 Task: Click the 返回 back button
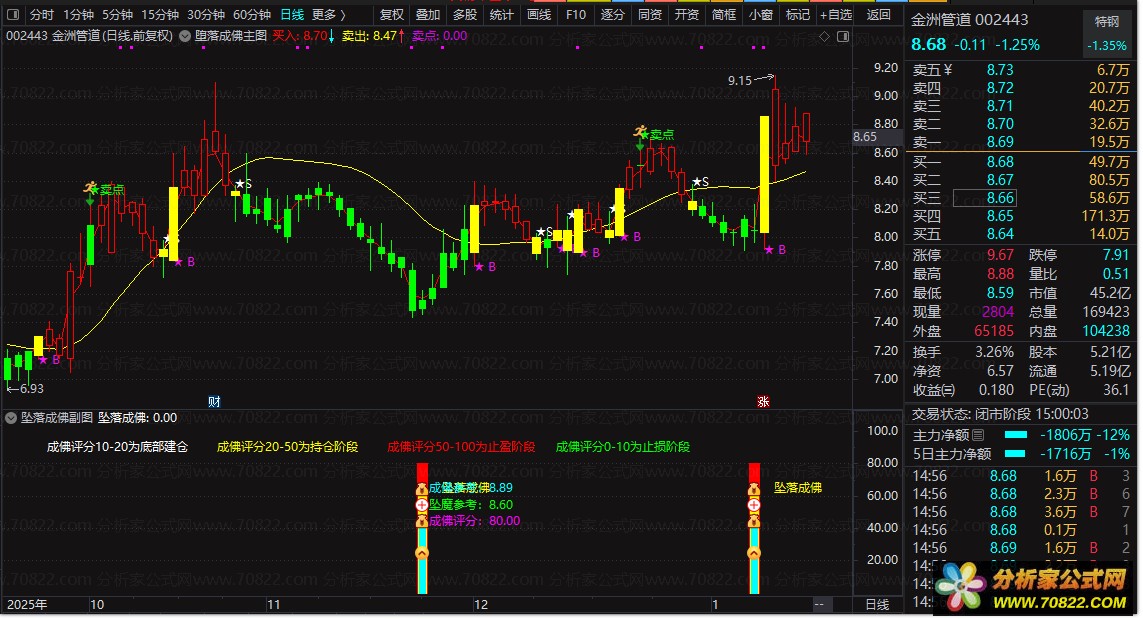[x=878, y=15]
